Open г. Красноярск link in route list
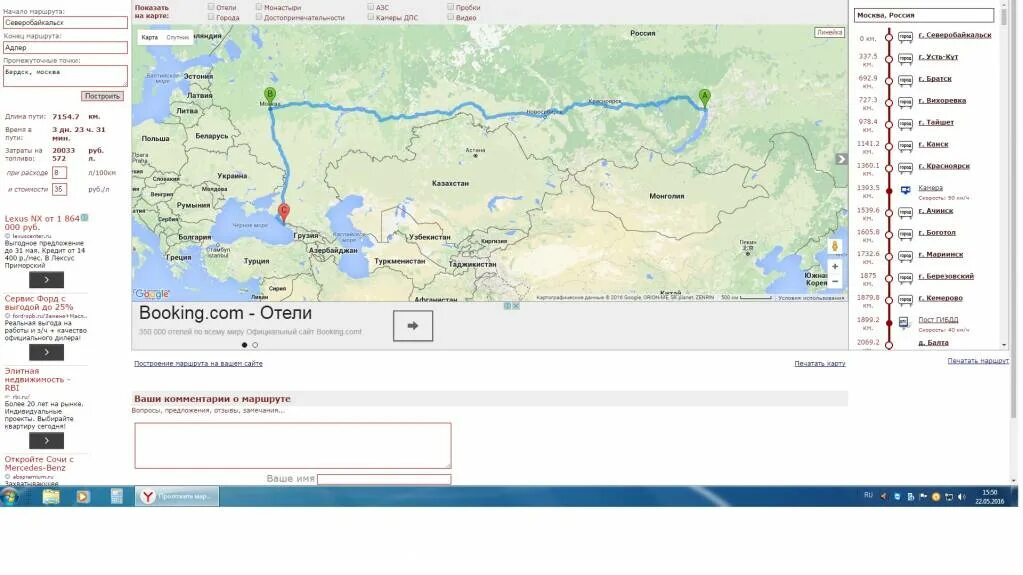Screen dimensions: 1023x575 (943, 166)
